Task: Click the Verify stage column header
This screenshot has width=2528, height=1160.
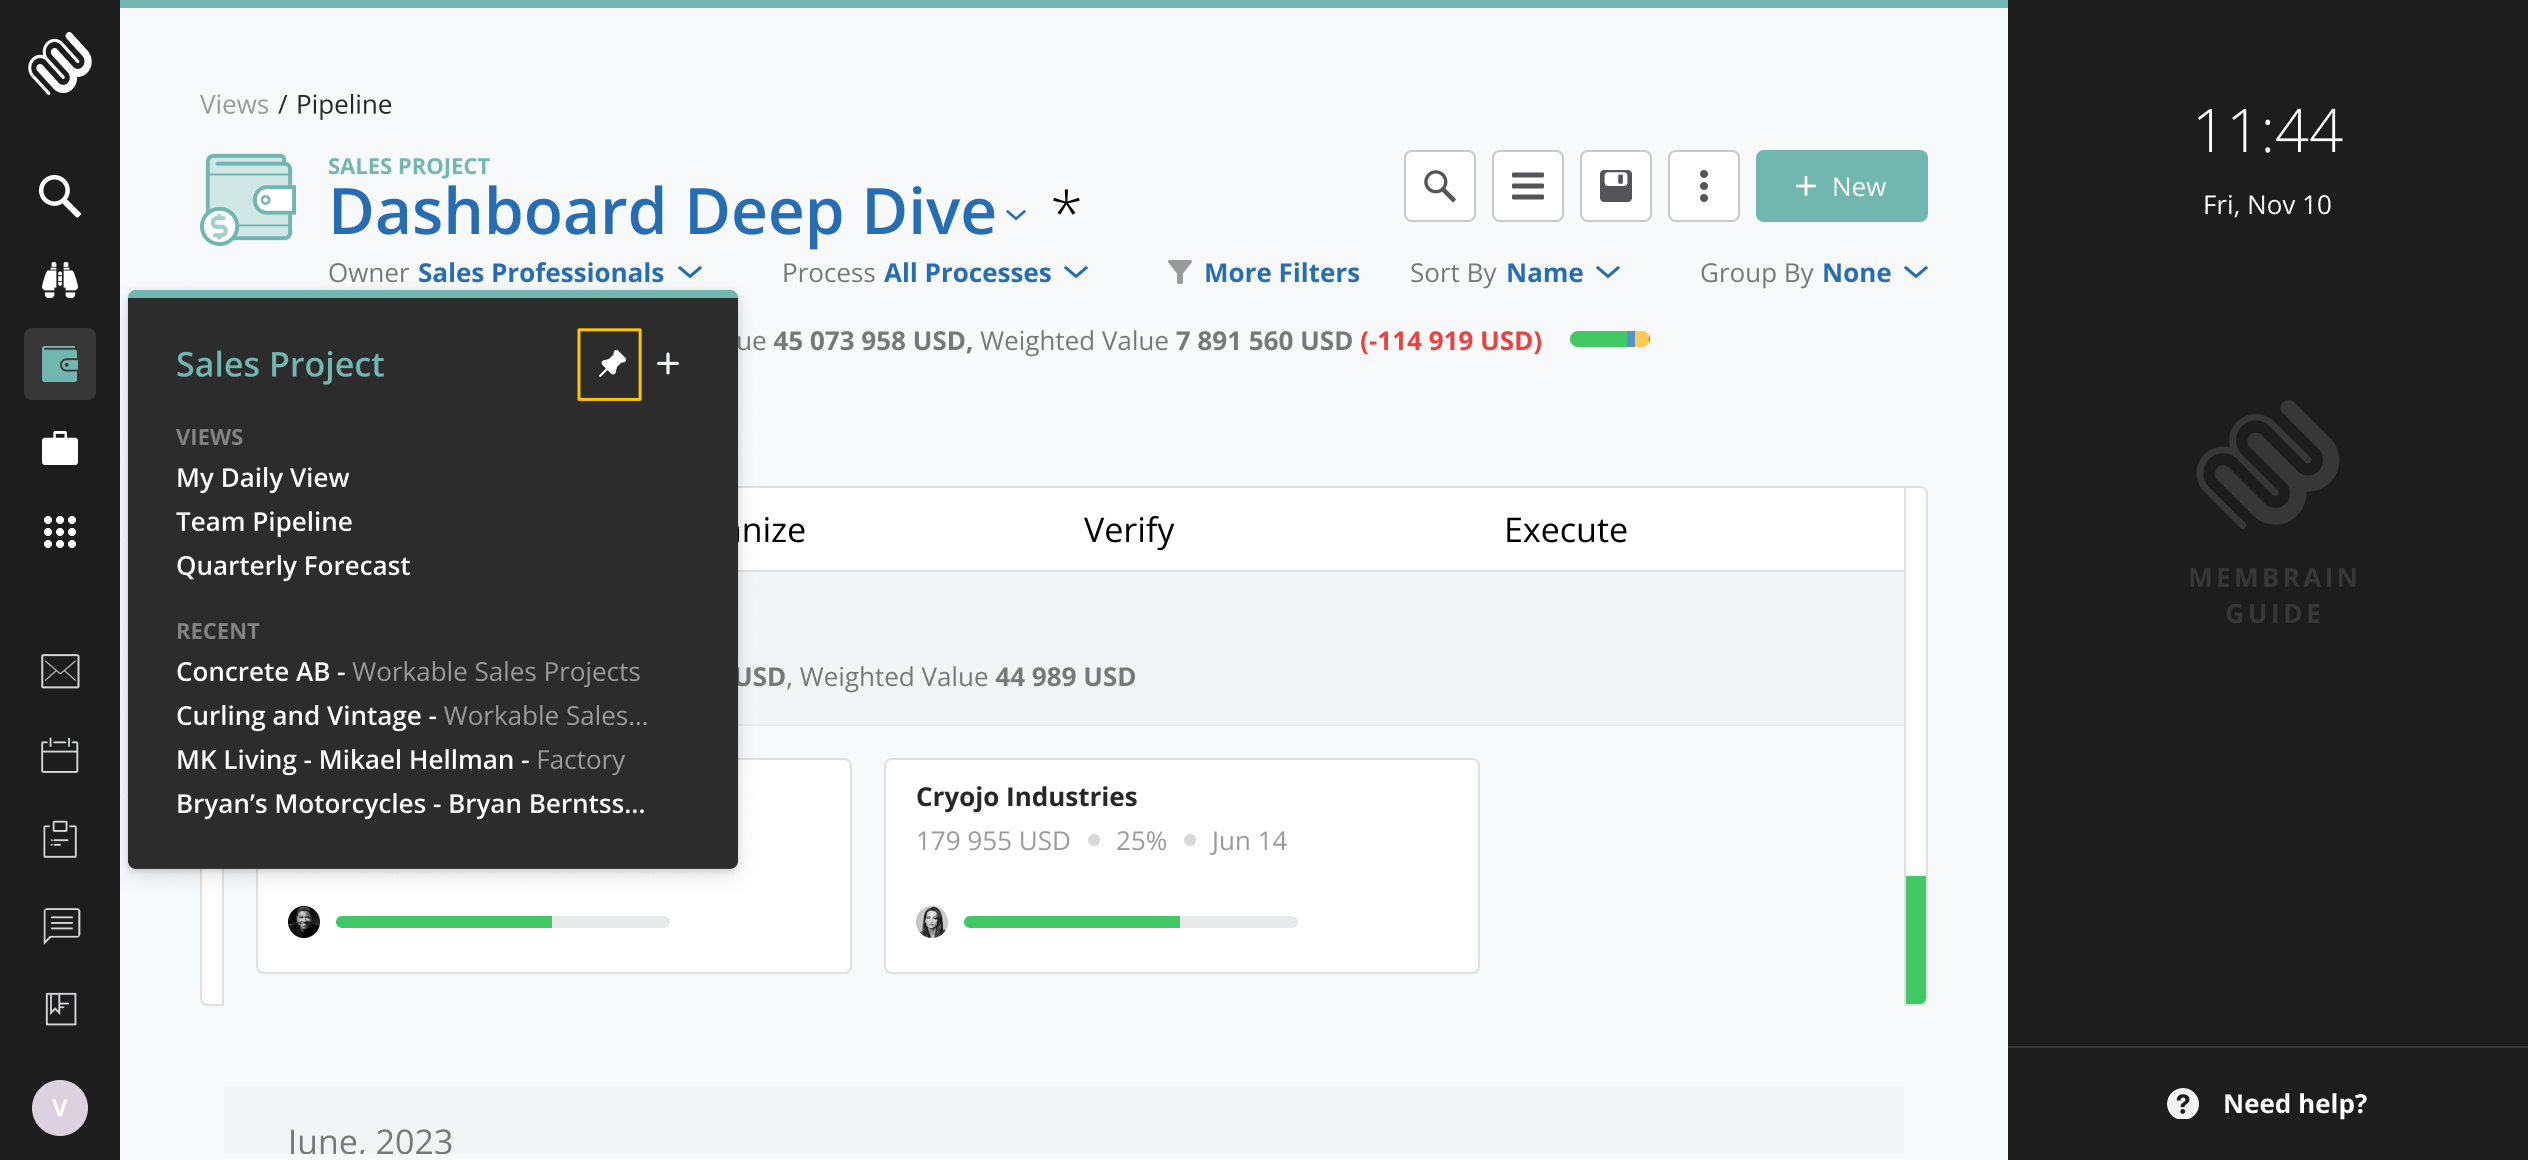Action: tap(1129, 530)
